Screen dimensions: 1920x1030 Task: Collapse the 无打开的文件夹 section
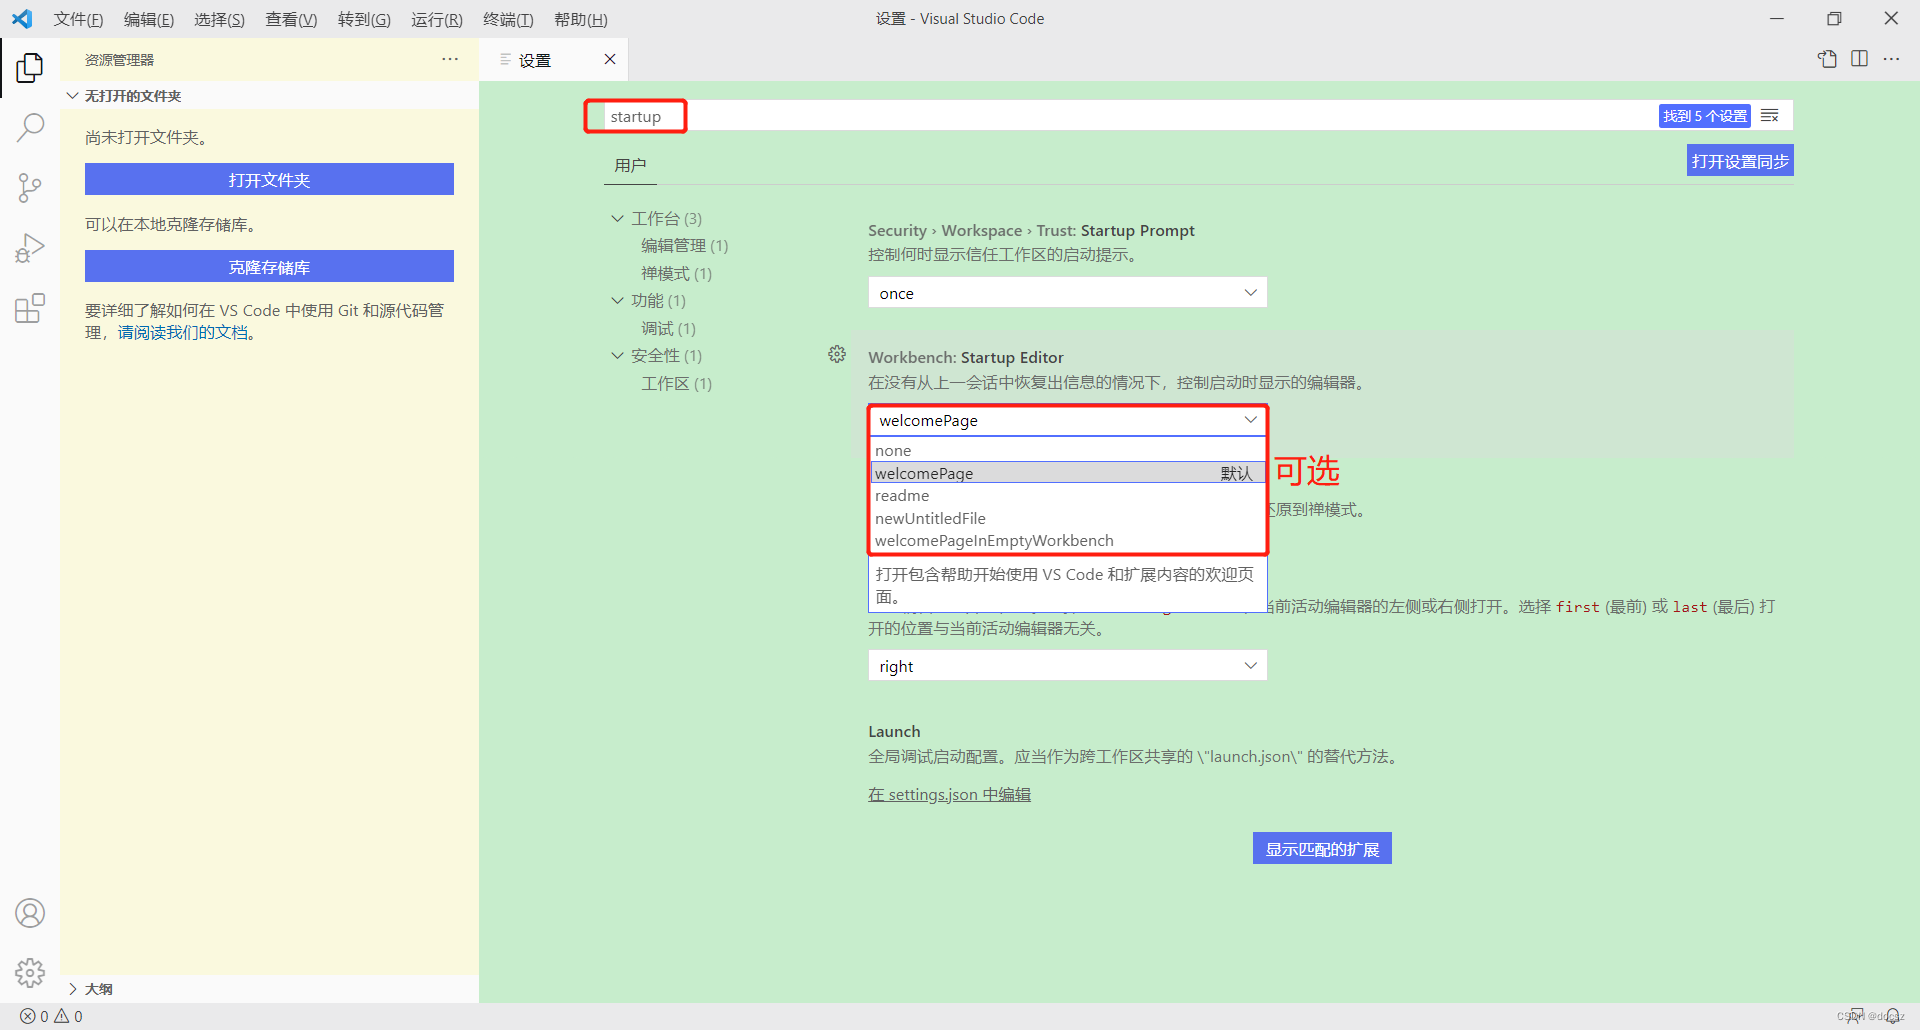pyautogui.click(x=269, y=95)
